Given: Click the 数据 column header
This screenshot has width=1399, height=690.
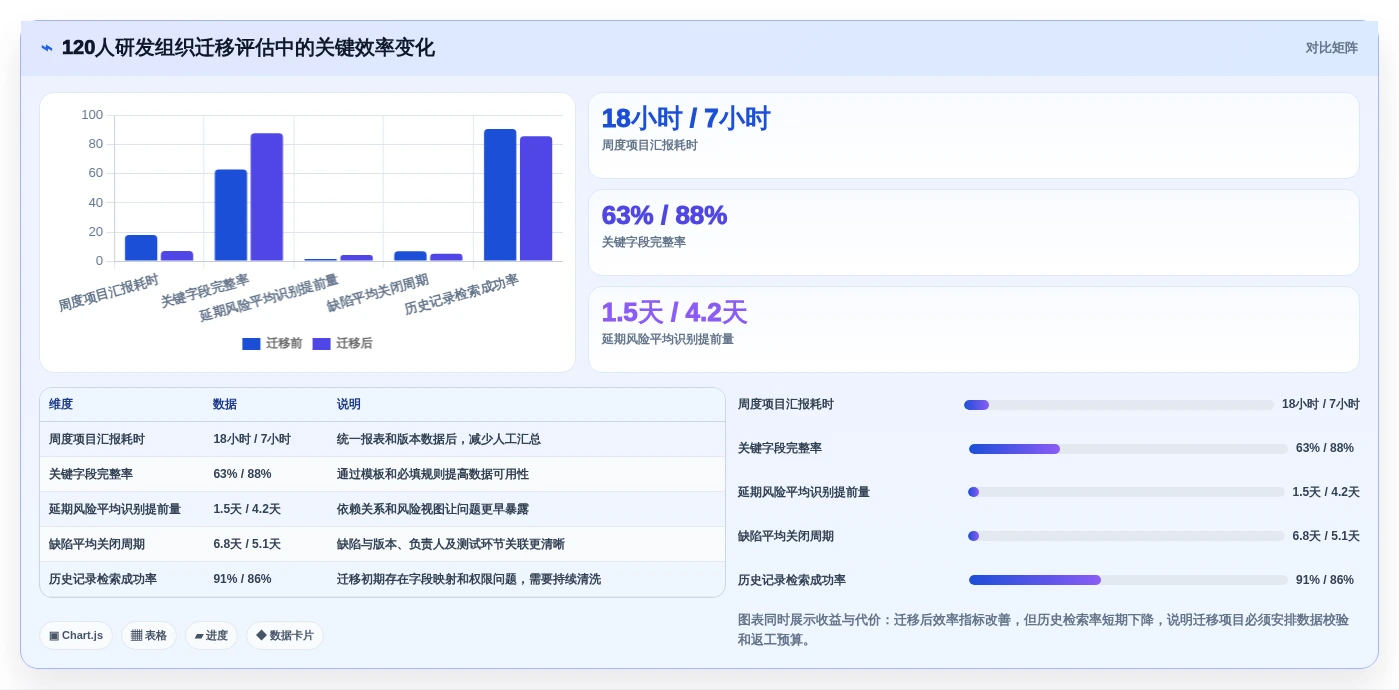Looking at the screenshot, I should pyautogui.click(x=225, y=405).
